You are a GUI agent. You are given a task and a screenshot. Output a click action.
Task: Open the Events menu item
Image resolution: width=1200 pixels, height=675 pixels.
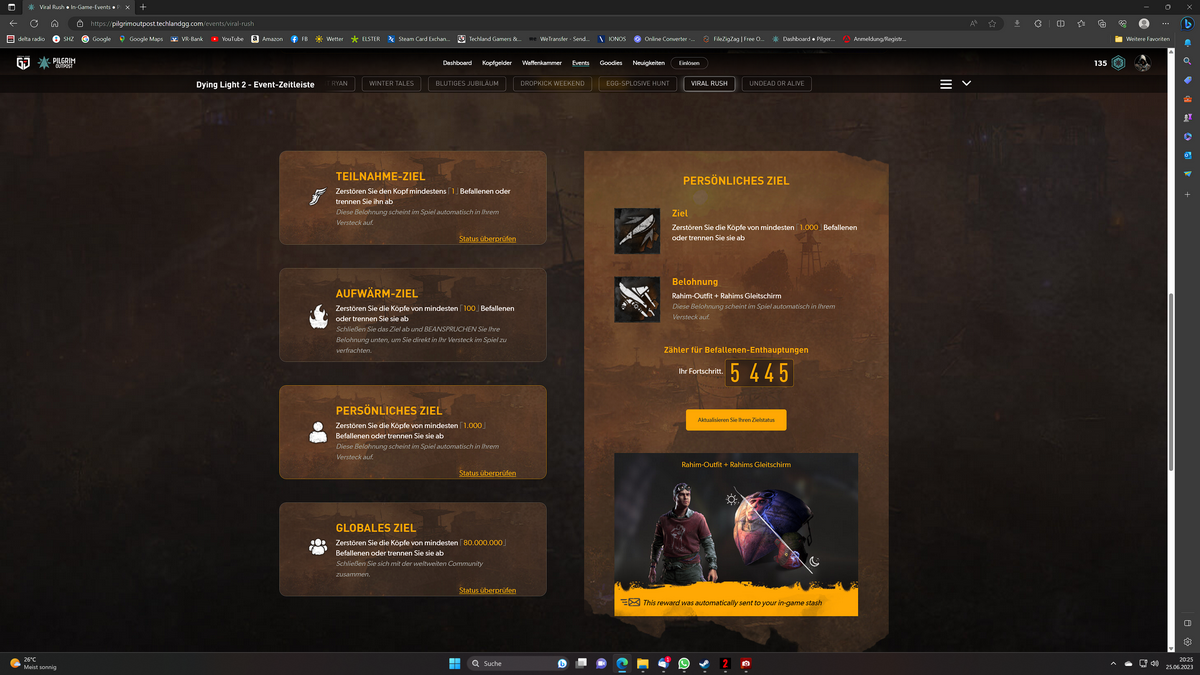[581, 63]
